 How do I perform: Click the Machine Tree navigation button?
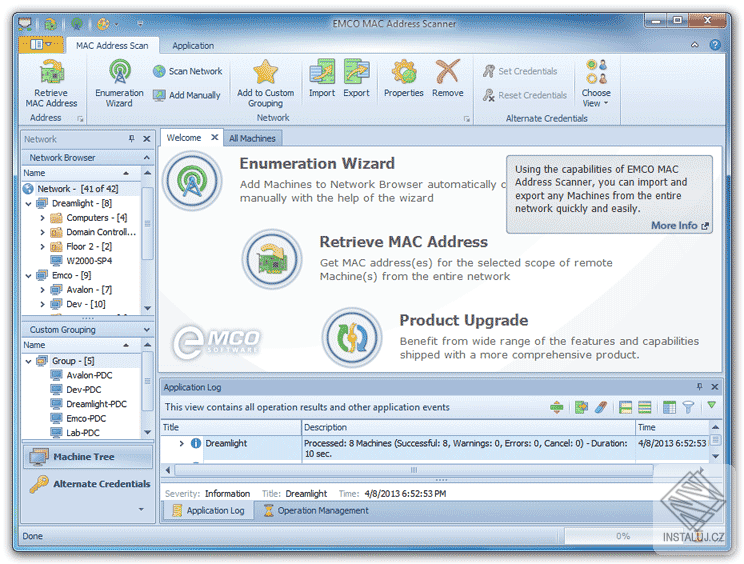[x=88, y=457]
